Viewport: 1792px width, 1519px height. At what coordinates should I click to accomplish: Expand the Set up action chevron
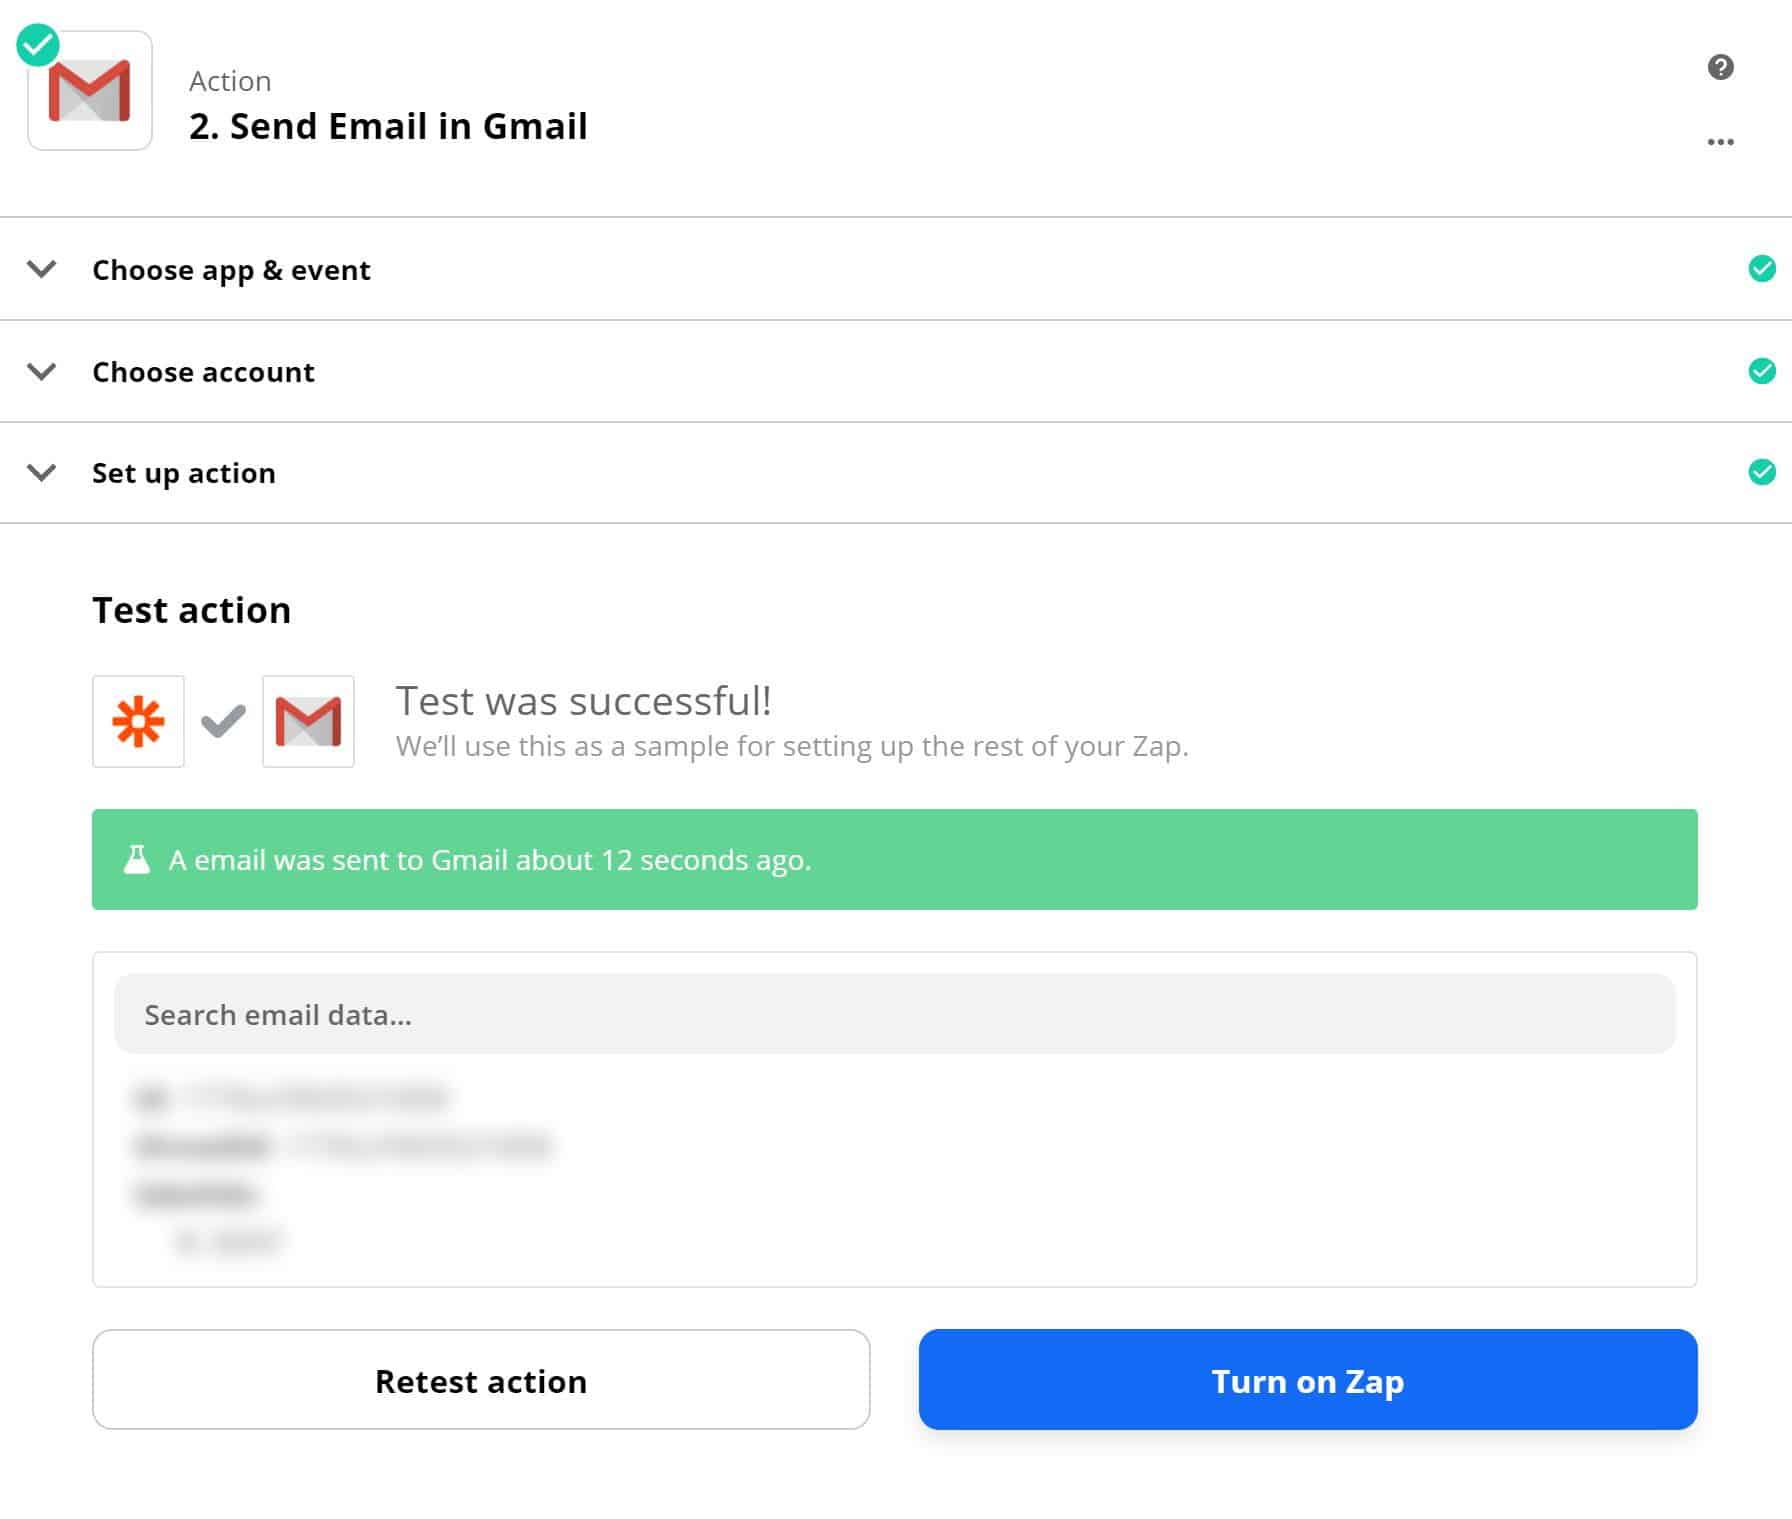[41, 472]
